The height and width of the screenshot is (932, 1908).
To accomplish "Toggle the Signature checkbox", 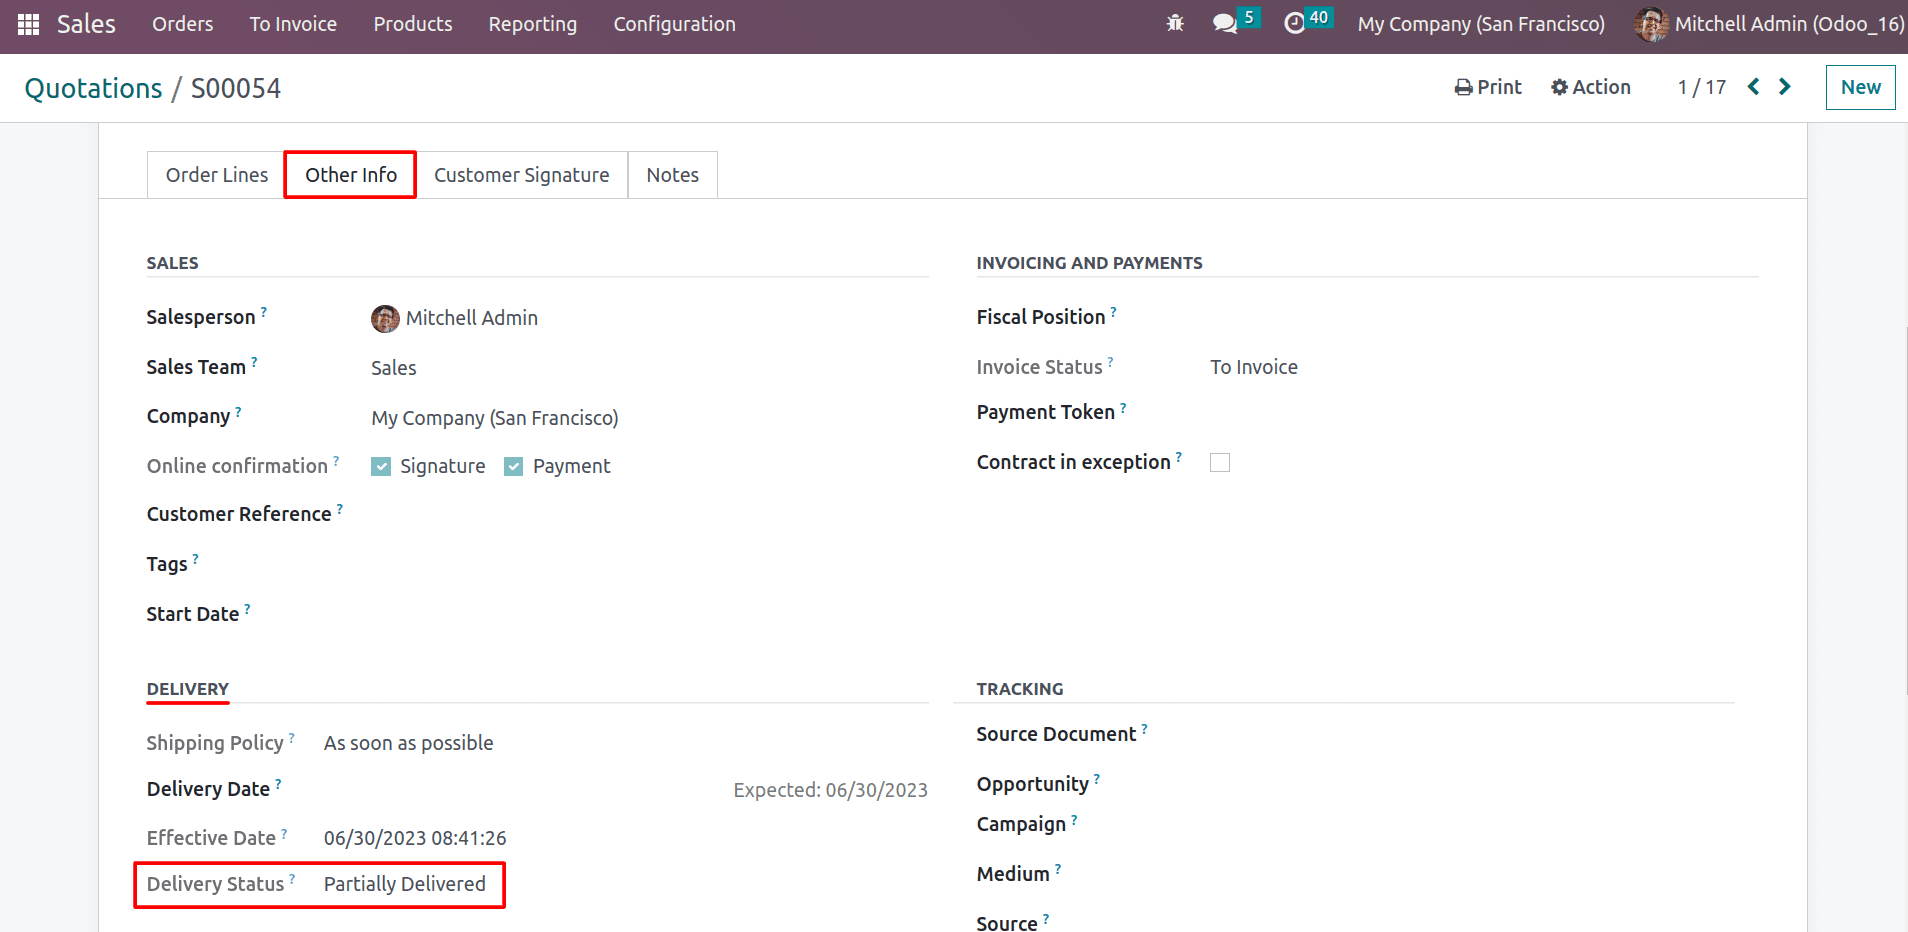I will [x=381, y=467].
